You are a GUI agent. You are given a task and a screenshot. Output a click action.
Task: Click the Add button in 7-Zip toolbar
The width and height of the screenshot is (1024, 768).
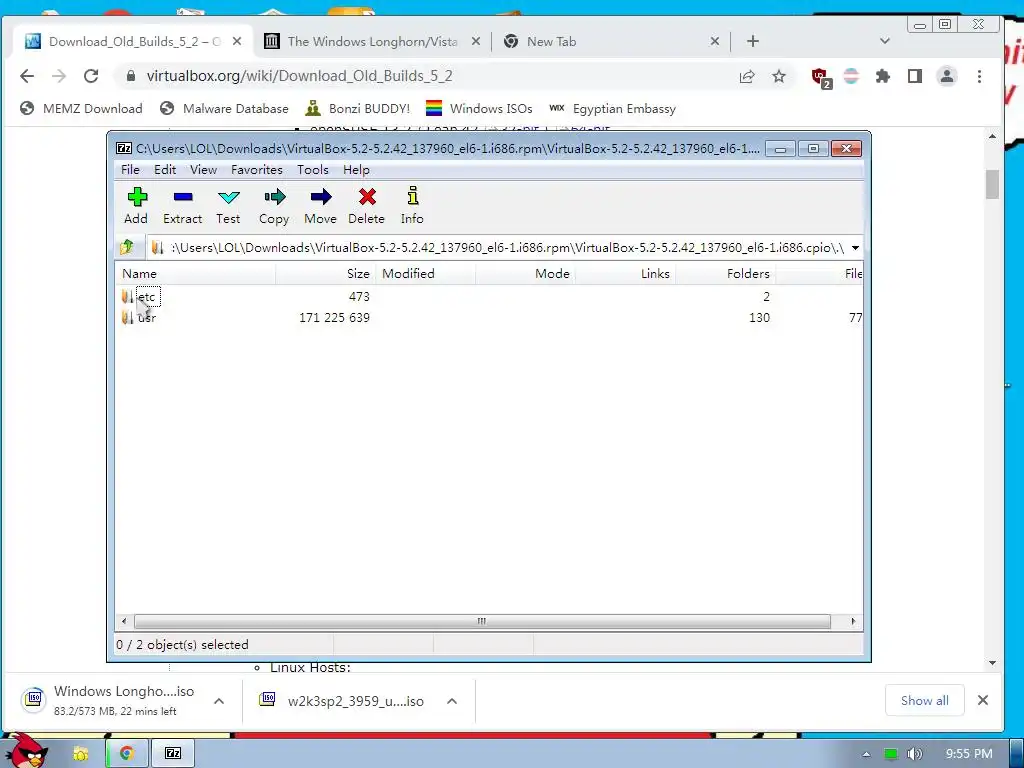pos(136,206)
